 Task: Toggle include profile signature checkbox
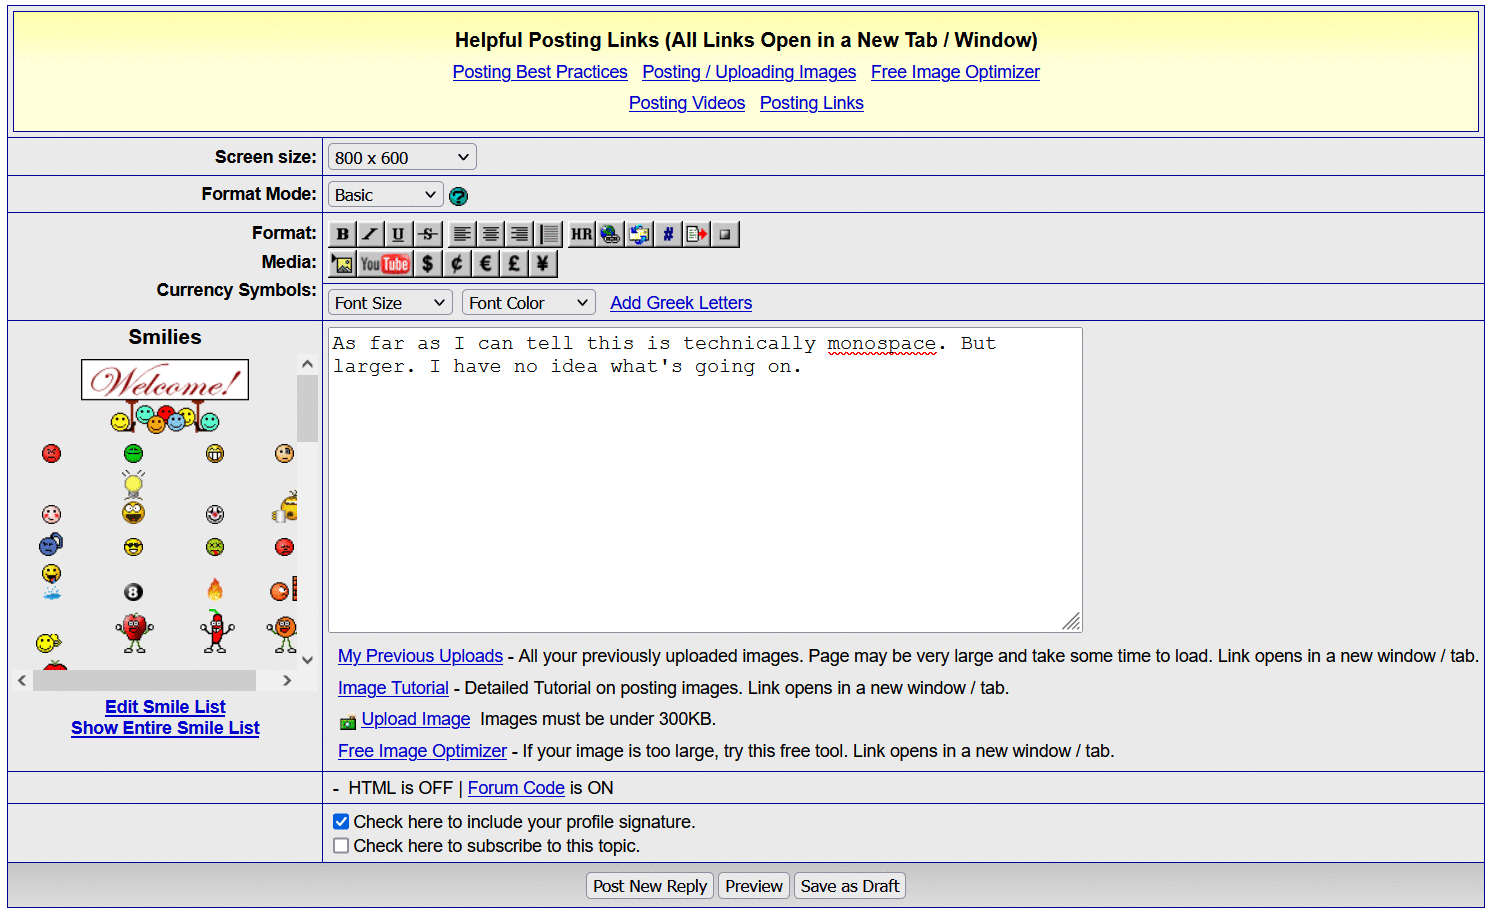point(341,822)
